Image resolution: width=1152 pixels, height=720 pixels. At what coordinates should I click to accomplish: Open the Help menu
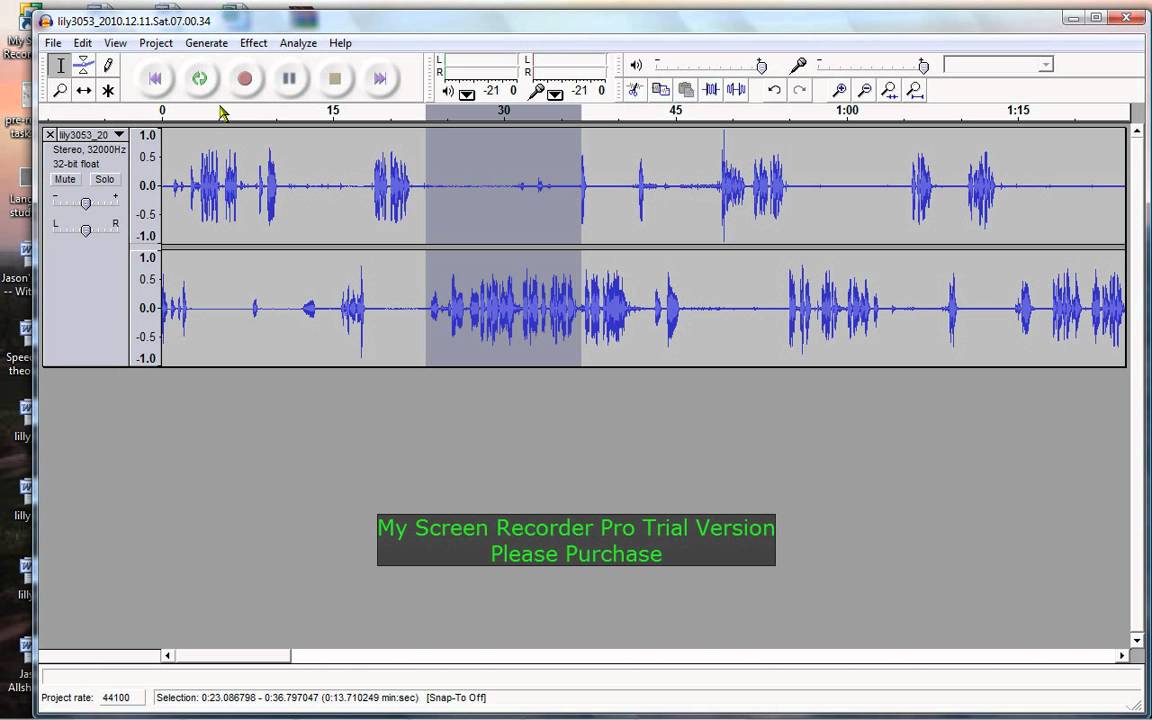tap(340, 43)
